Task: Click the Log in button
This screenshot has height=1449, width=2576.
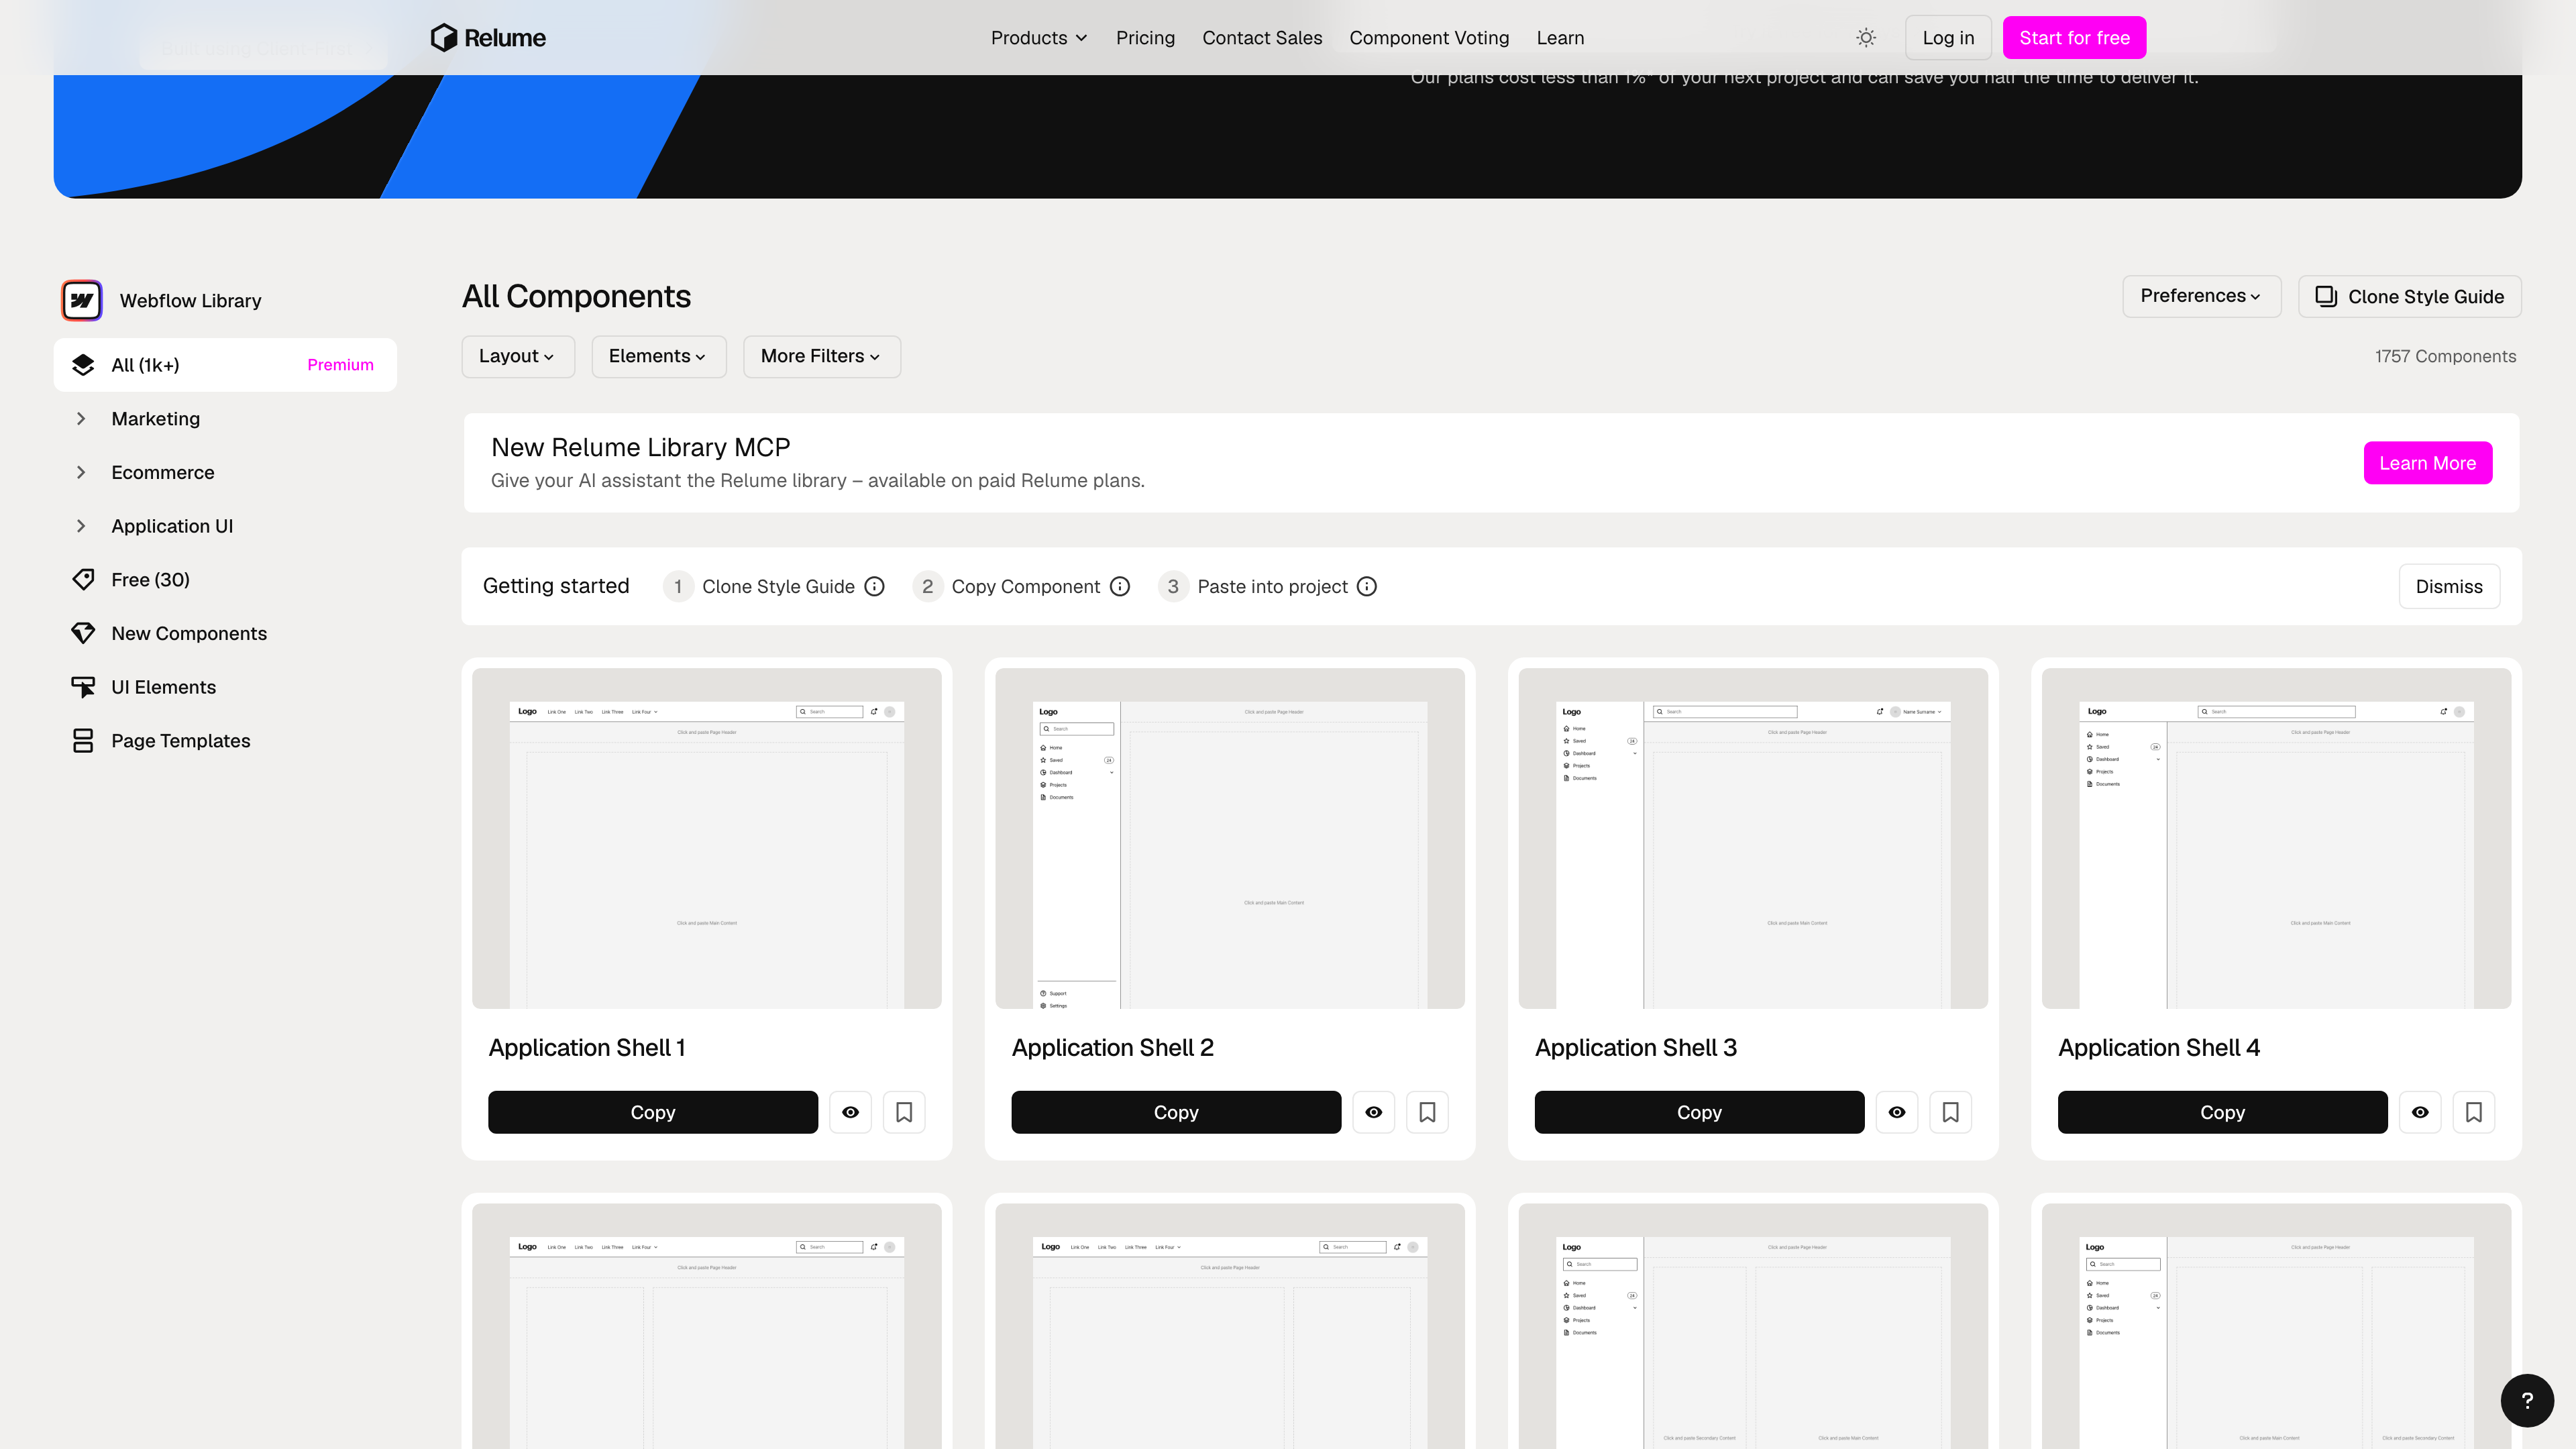Action: coord(1948,38)
